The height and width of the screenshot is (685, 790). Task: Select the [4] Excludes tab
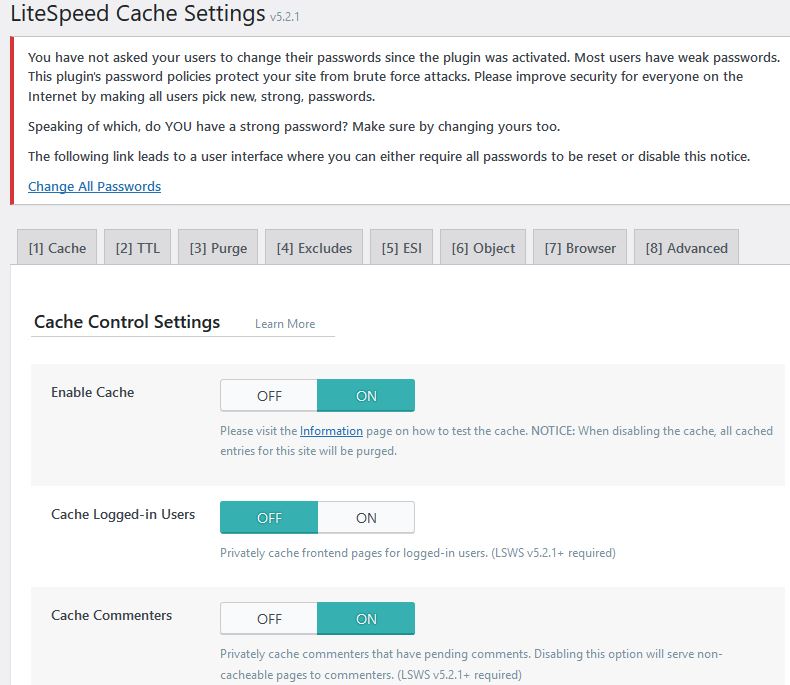tap(314, 247)
